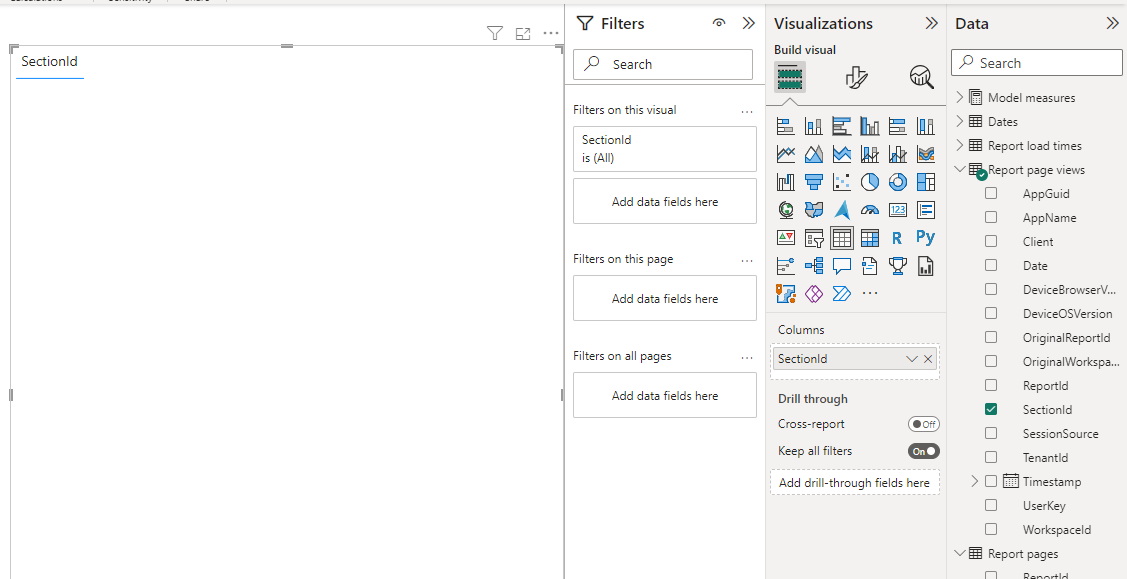Collapse the Report pages table

click(x=960, y=553)
